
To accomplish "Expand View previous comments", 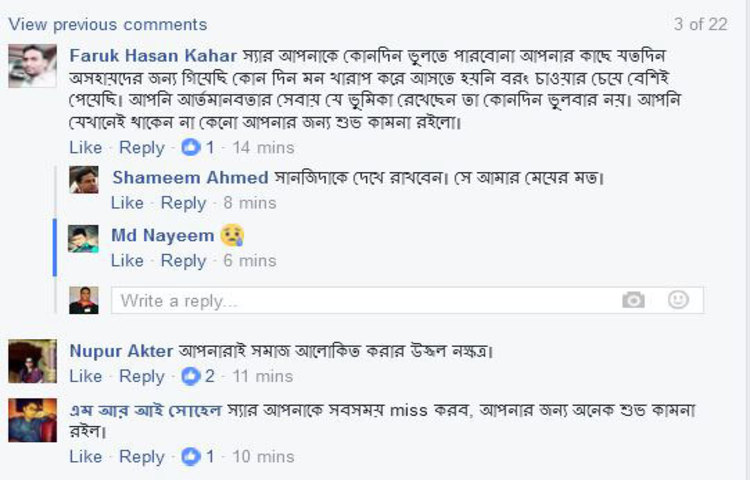I will coord(107,24).
